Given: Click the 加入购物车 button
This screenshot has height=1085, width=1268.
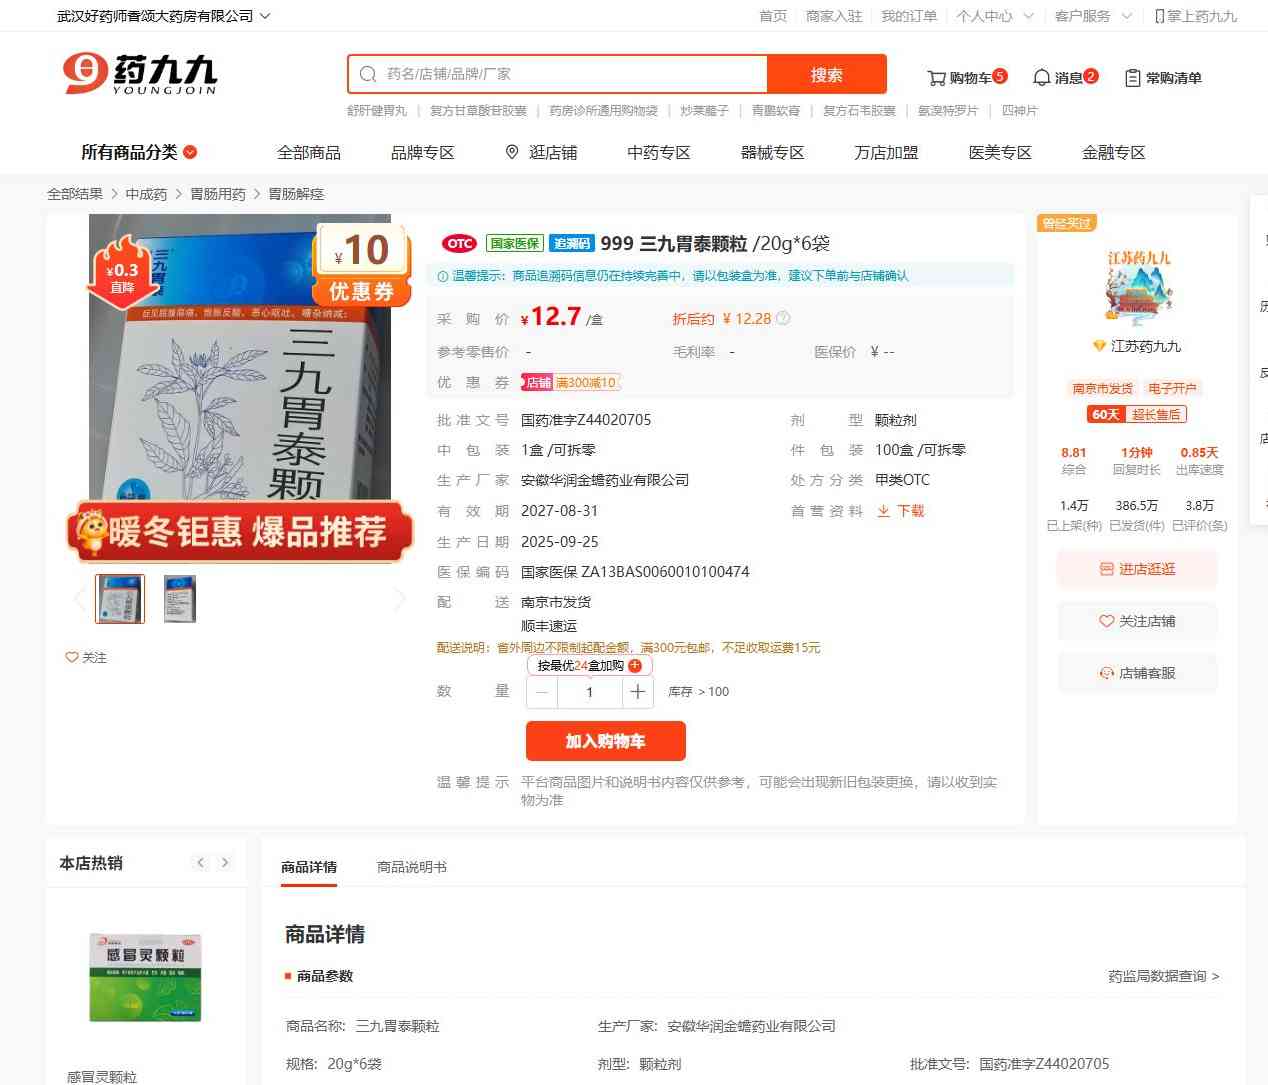Looking at the screenshot, I should [605, 741].
